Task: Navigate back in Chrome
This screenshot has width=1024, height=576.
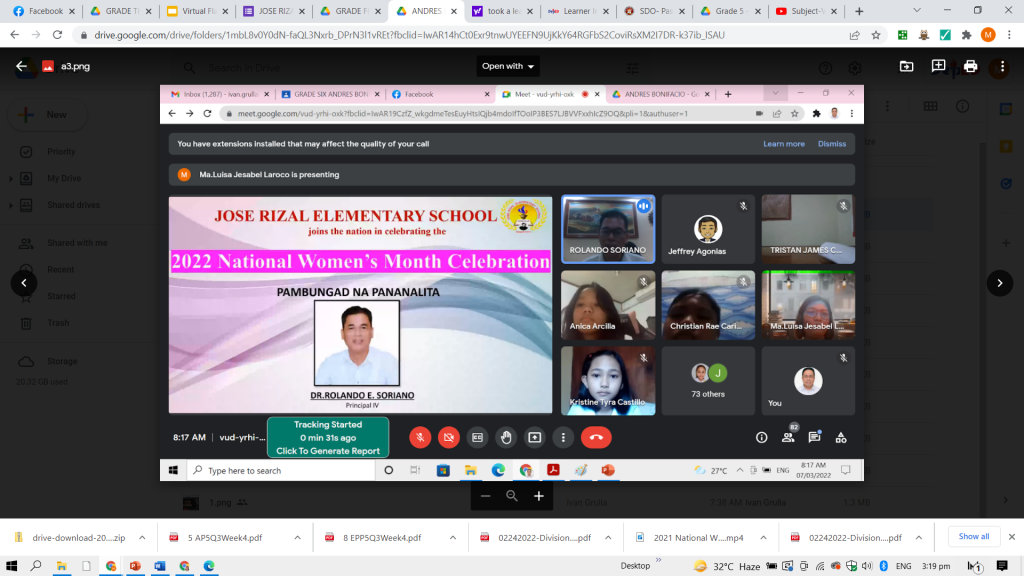Action: tap(14, 35)
